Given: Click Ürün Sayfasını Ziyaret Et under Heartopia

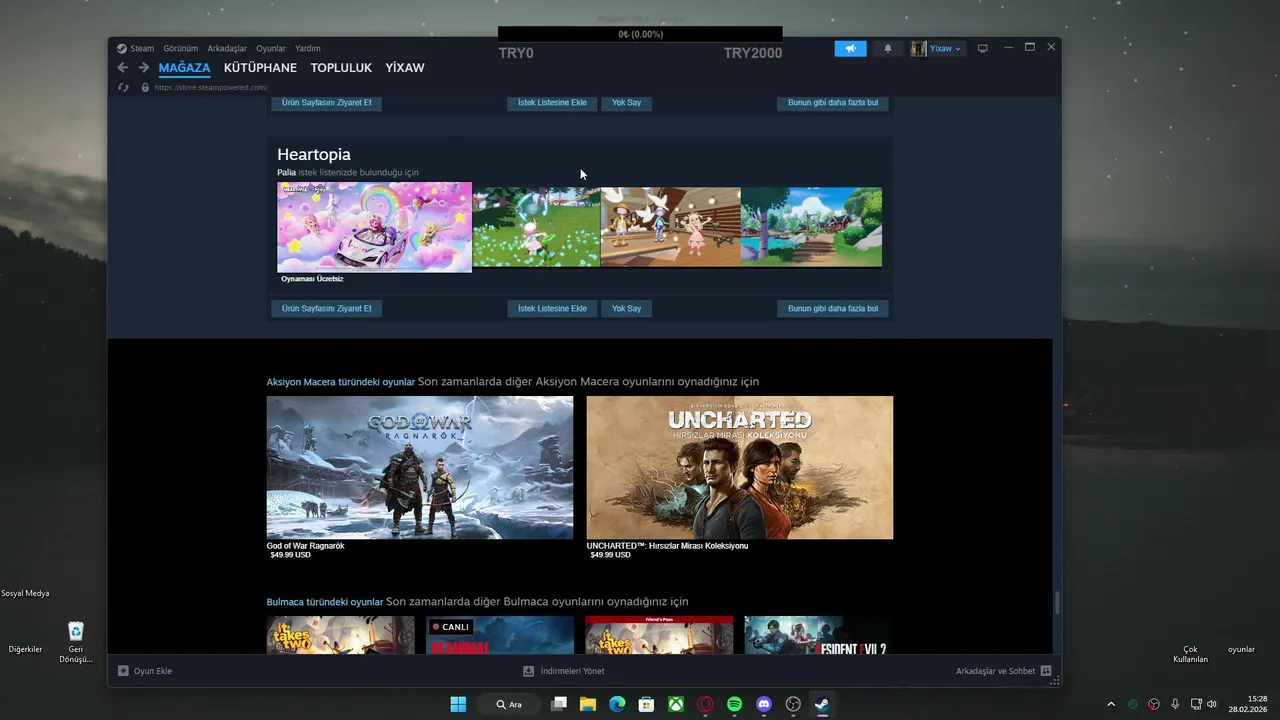Looking at the screenshot, I should pyautogui.click(x=327, y=308).
